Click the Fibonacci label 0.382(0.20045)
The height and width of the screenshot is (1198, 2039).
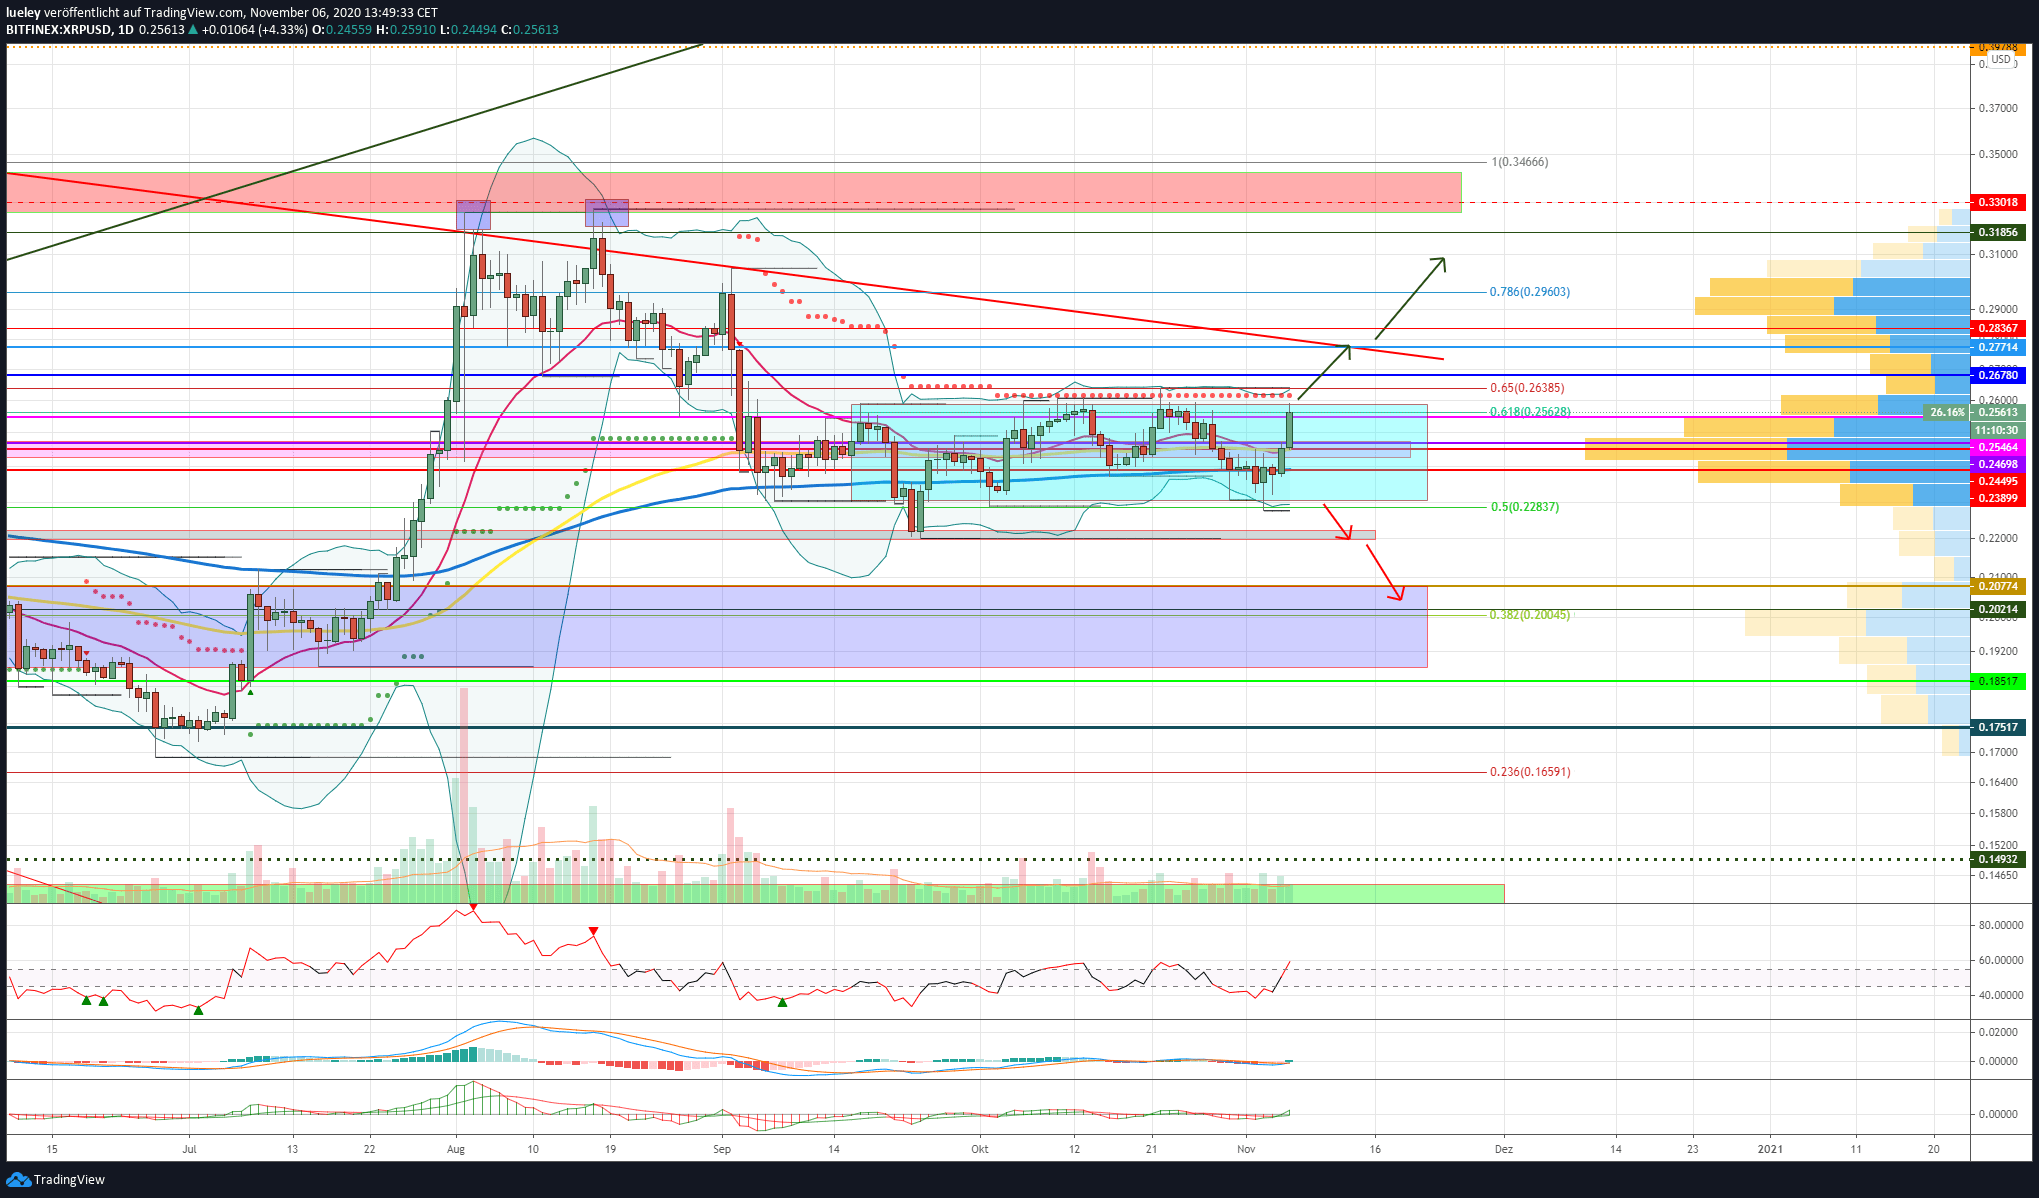click(x=1530, y=615)
